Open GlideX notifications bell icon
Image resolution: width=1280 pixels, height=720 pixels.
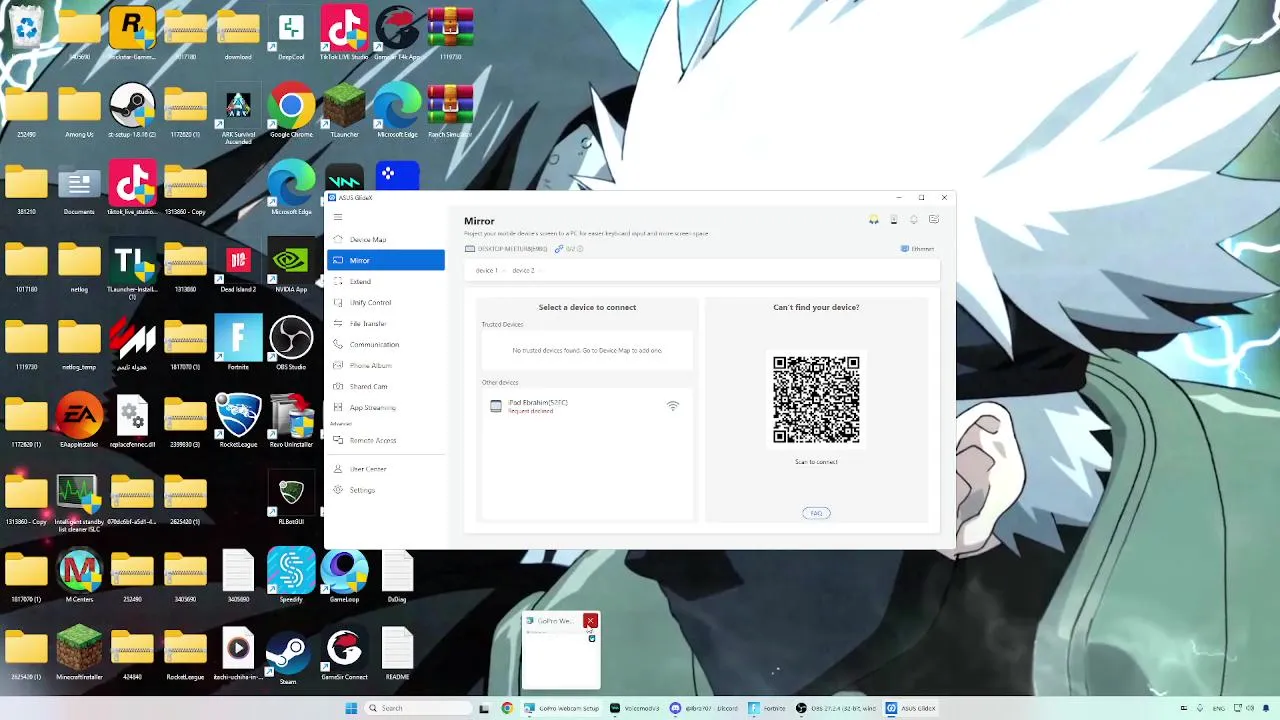pos(913,220)
